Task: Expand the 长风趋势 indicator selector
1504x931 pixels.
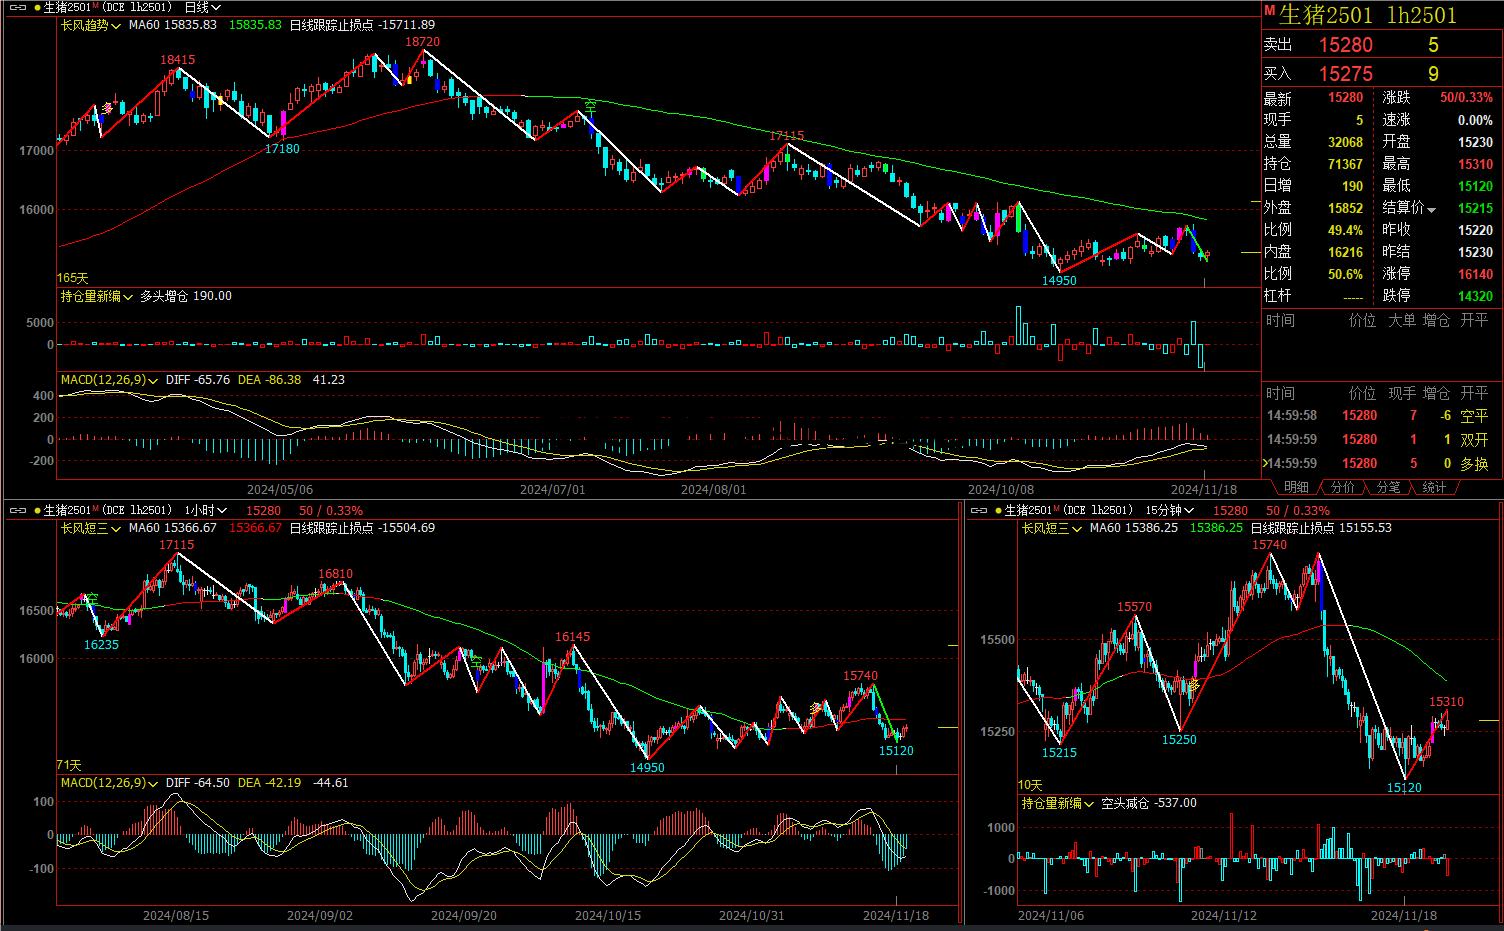Action: (91, 24)
